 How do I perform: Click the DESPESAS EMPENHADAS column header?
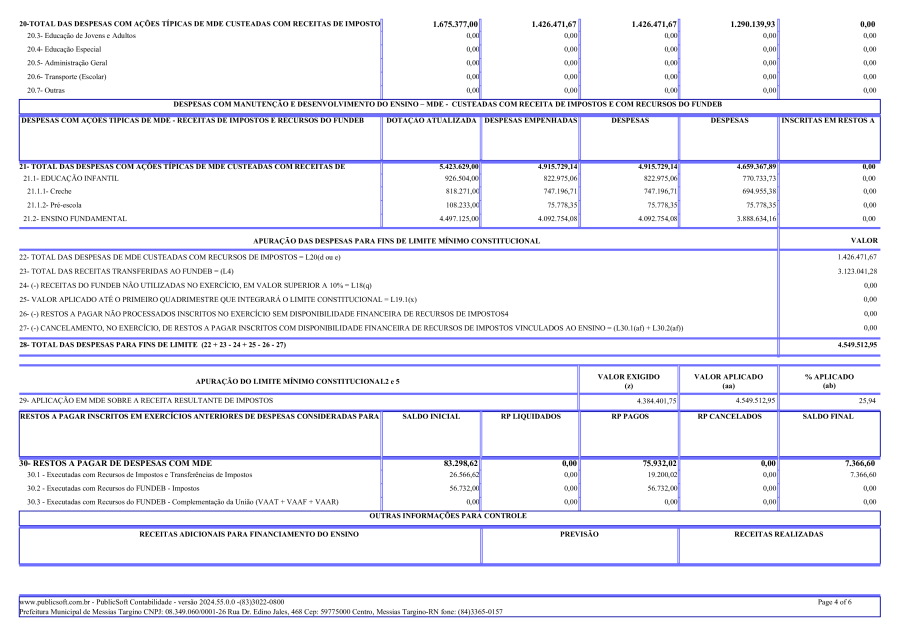tap(531, 121)
